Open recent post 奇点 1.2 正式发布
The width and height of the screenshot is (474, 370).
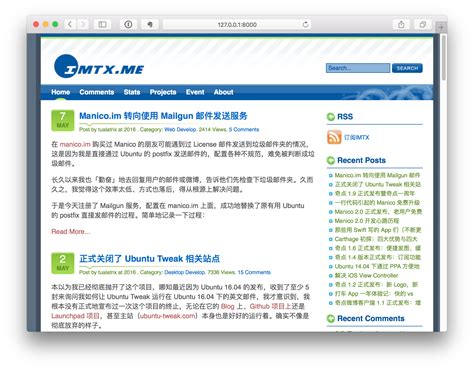(x=376, y=285)
